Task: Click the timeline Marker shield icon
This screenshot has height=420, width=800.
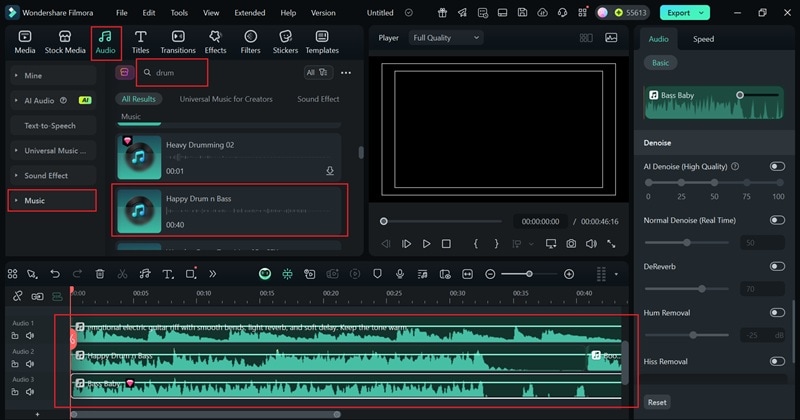Action: coord(377,274)
